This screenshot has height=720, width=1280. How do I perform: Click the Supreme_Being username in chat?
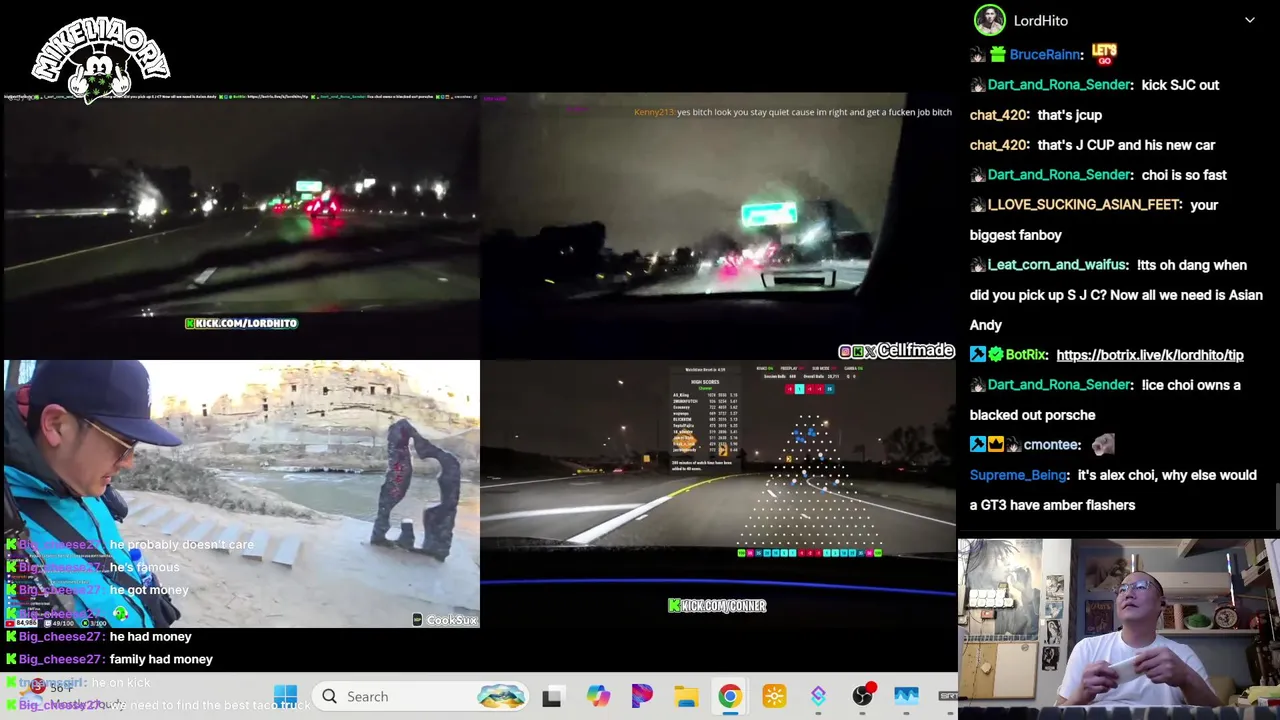(1019, 475)
